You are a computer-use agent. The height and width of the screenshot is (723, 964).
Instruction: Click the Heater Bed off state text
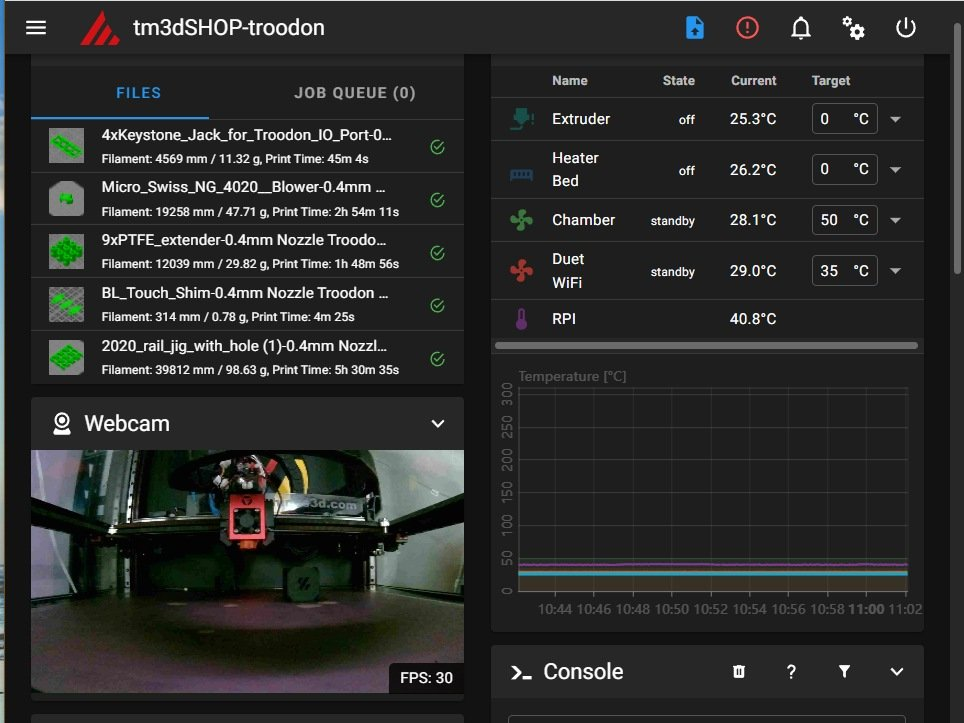click(687, 170)
